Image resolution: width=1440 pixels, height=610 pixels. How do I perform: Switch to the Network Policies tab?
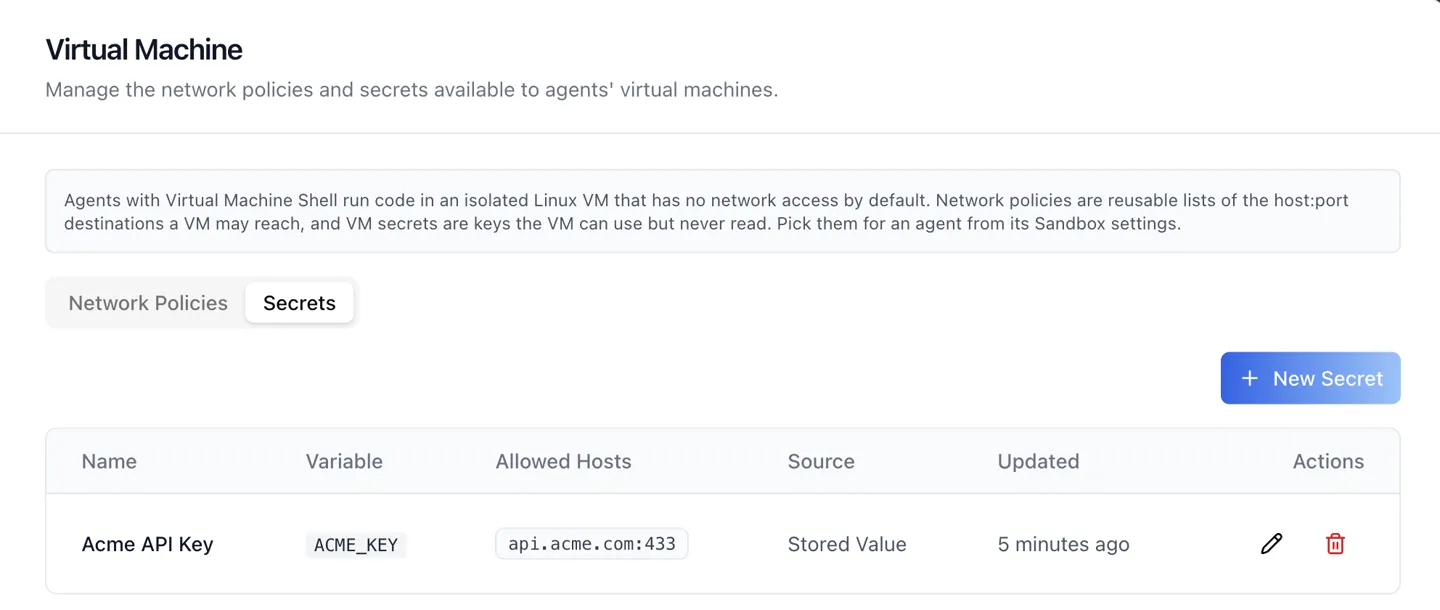coord(148,303)
